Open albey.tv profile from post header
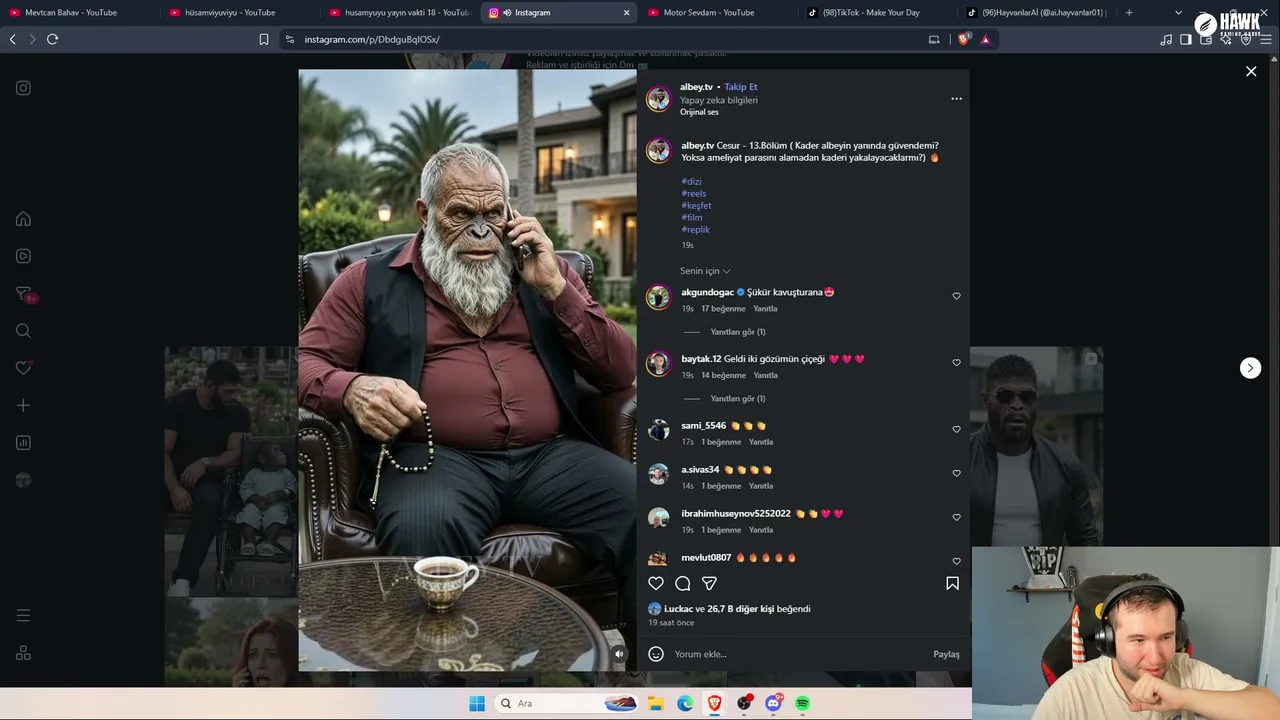This screenshot has width=1280, height=720. (x=696, y=87)
